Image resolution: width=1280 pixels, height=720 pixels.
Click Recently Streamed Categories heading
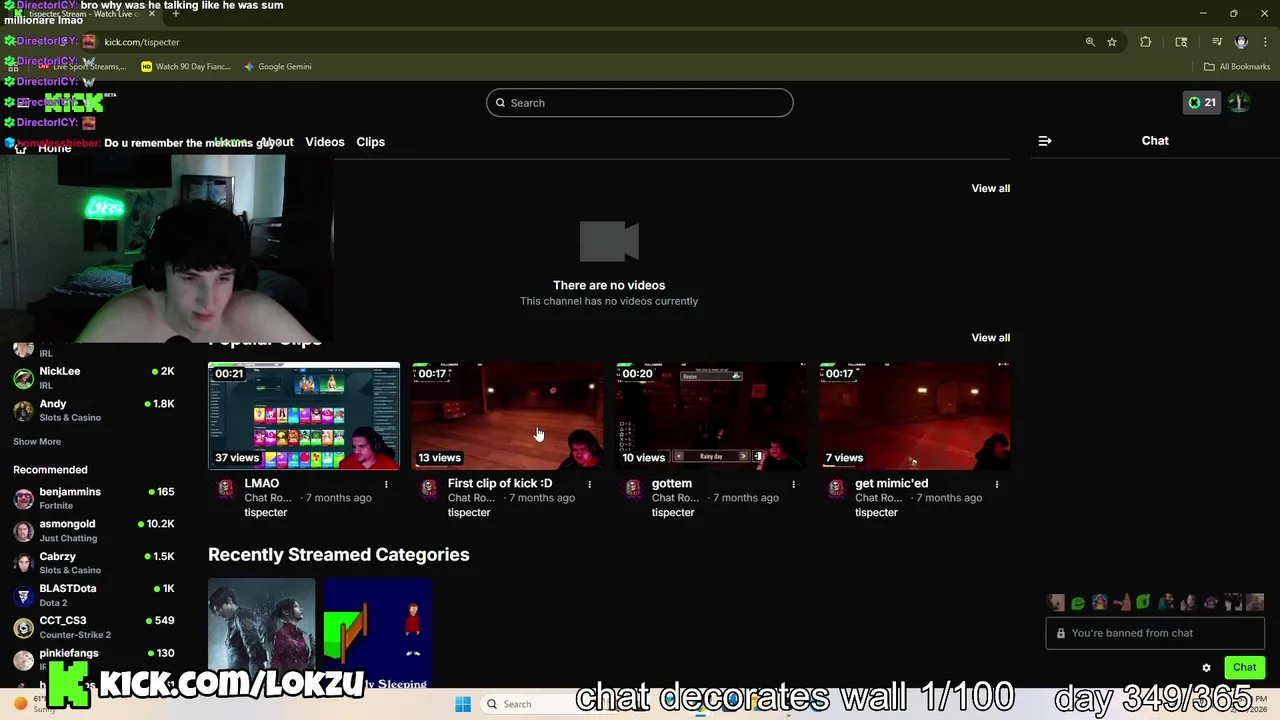(339, 555)
